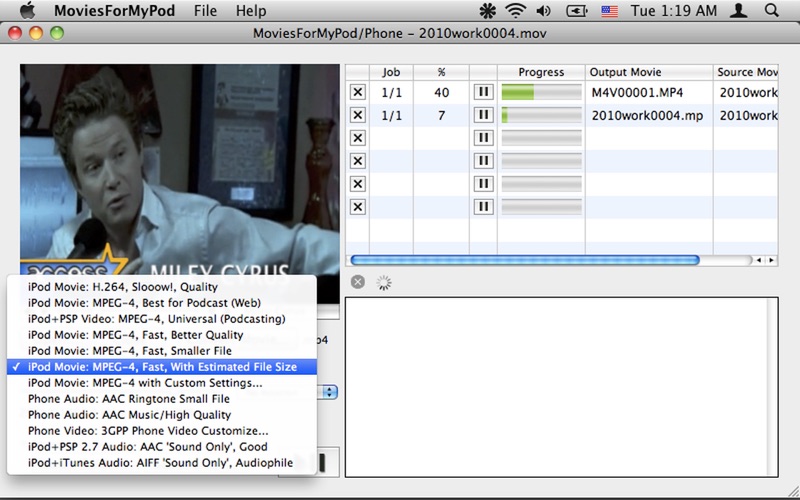Cancel the 2010work0004.mp job
The image size is (800, 500).
click(357, 115)
